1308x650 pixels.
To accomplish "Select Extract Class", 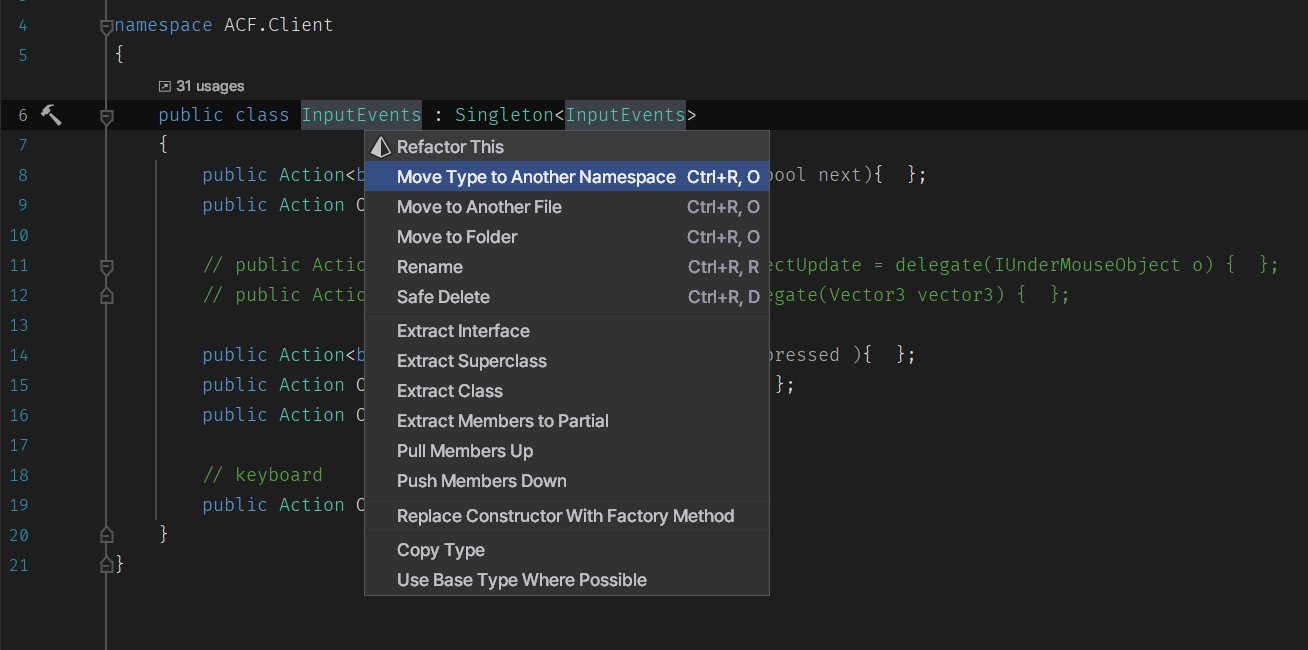I will click(567, 391).
